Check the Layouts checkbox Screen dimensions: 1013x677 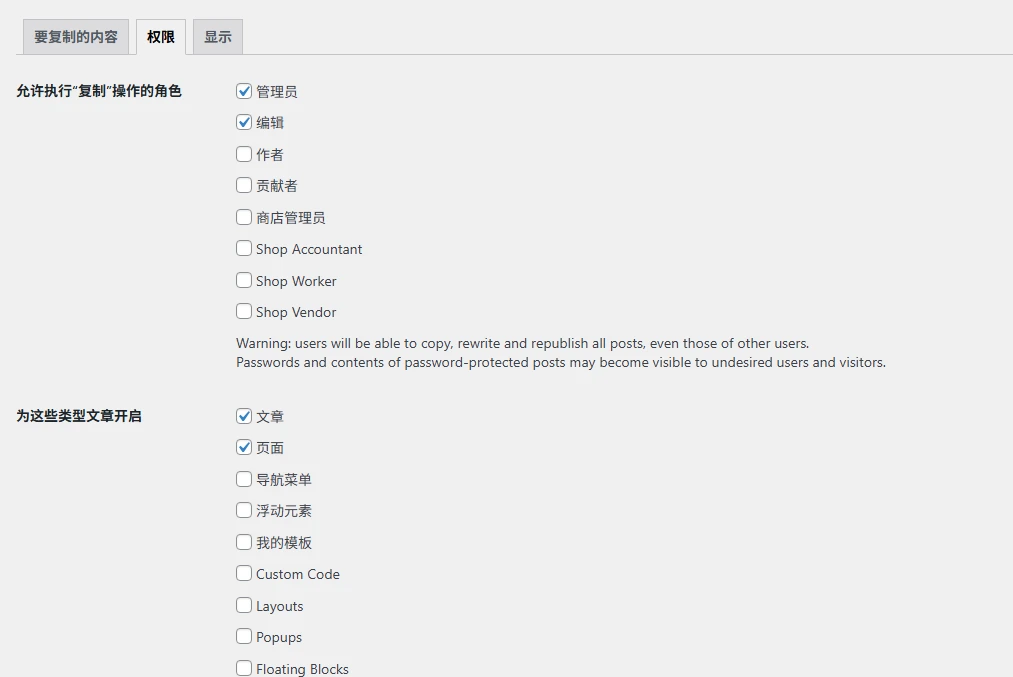click(x=244, y=605)
